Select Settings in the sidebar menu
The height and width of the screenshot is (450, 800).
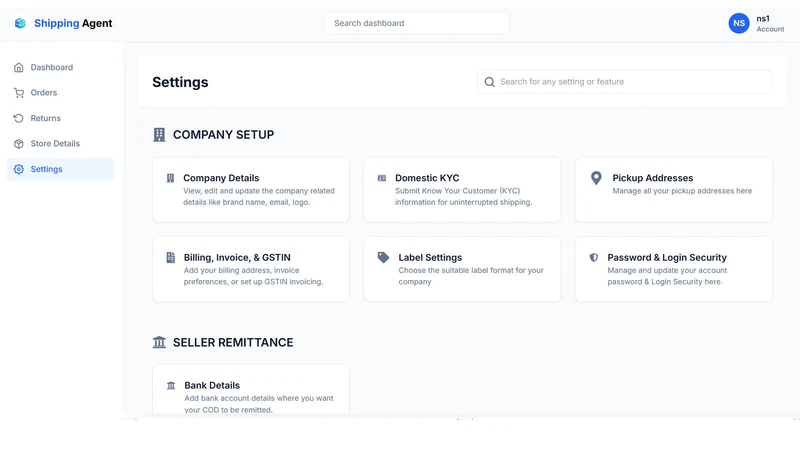61,169
